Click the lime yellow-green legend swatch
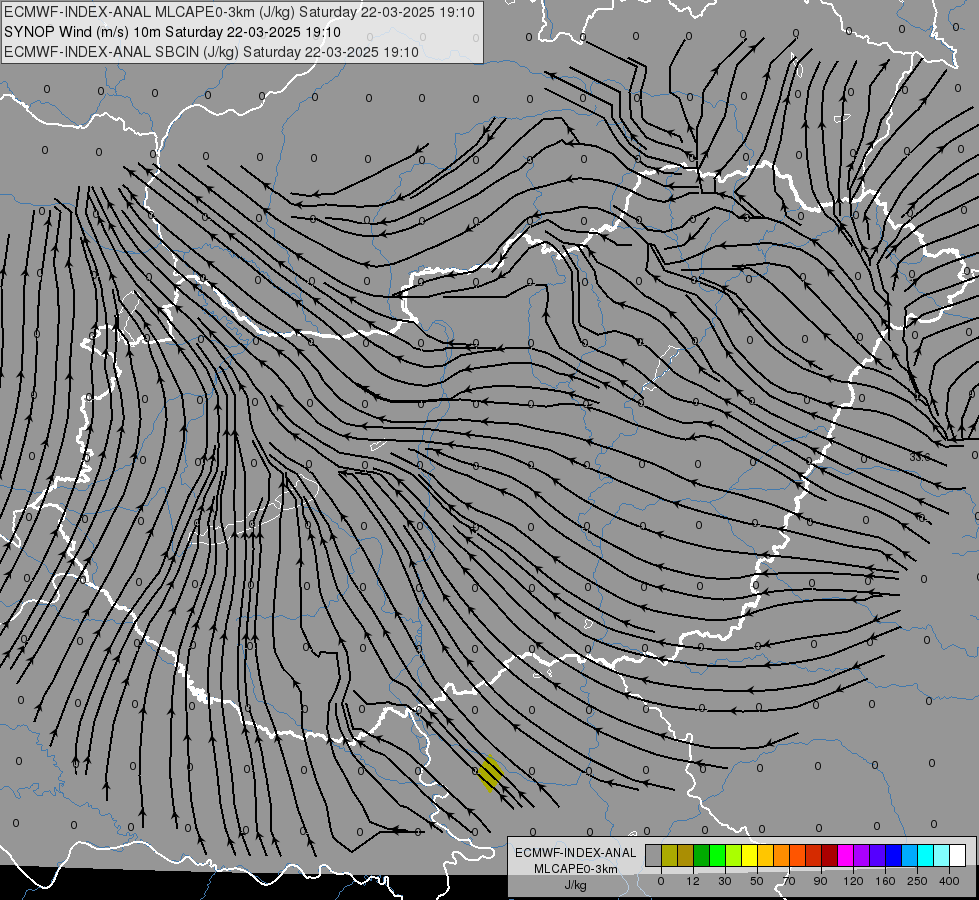The height and width of the screenshot is (900, 979). pos(733,856)
